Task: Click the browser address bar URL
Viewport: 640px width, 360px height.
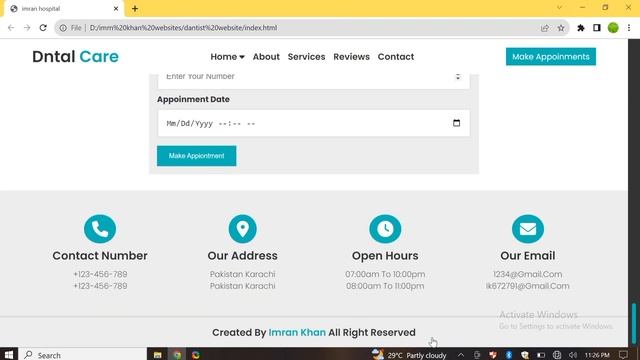Action: point(183,28)
